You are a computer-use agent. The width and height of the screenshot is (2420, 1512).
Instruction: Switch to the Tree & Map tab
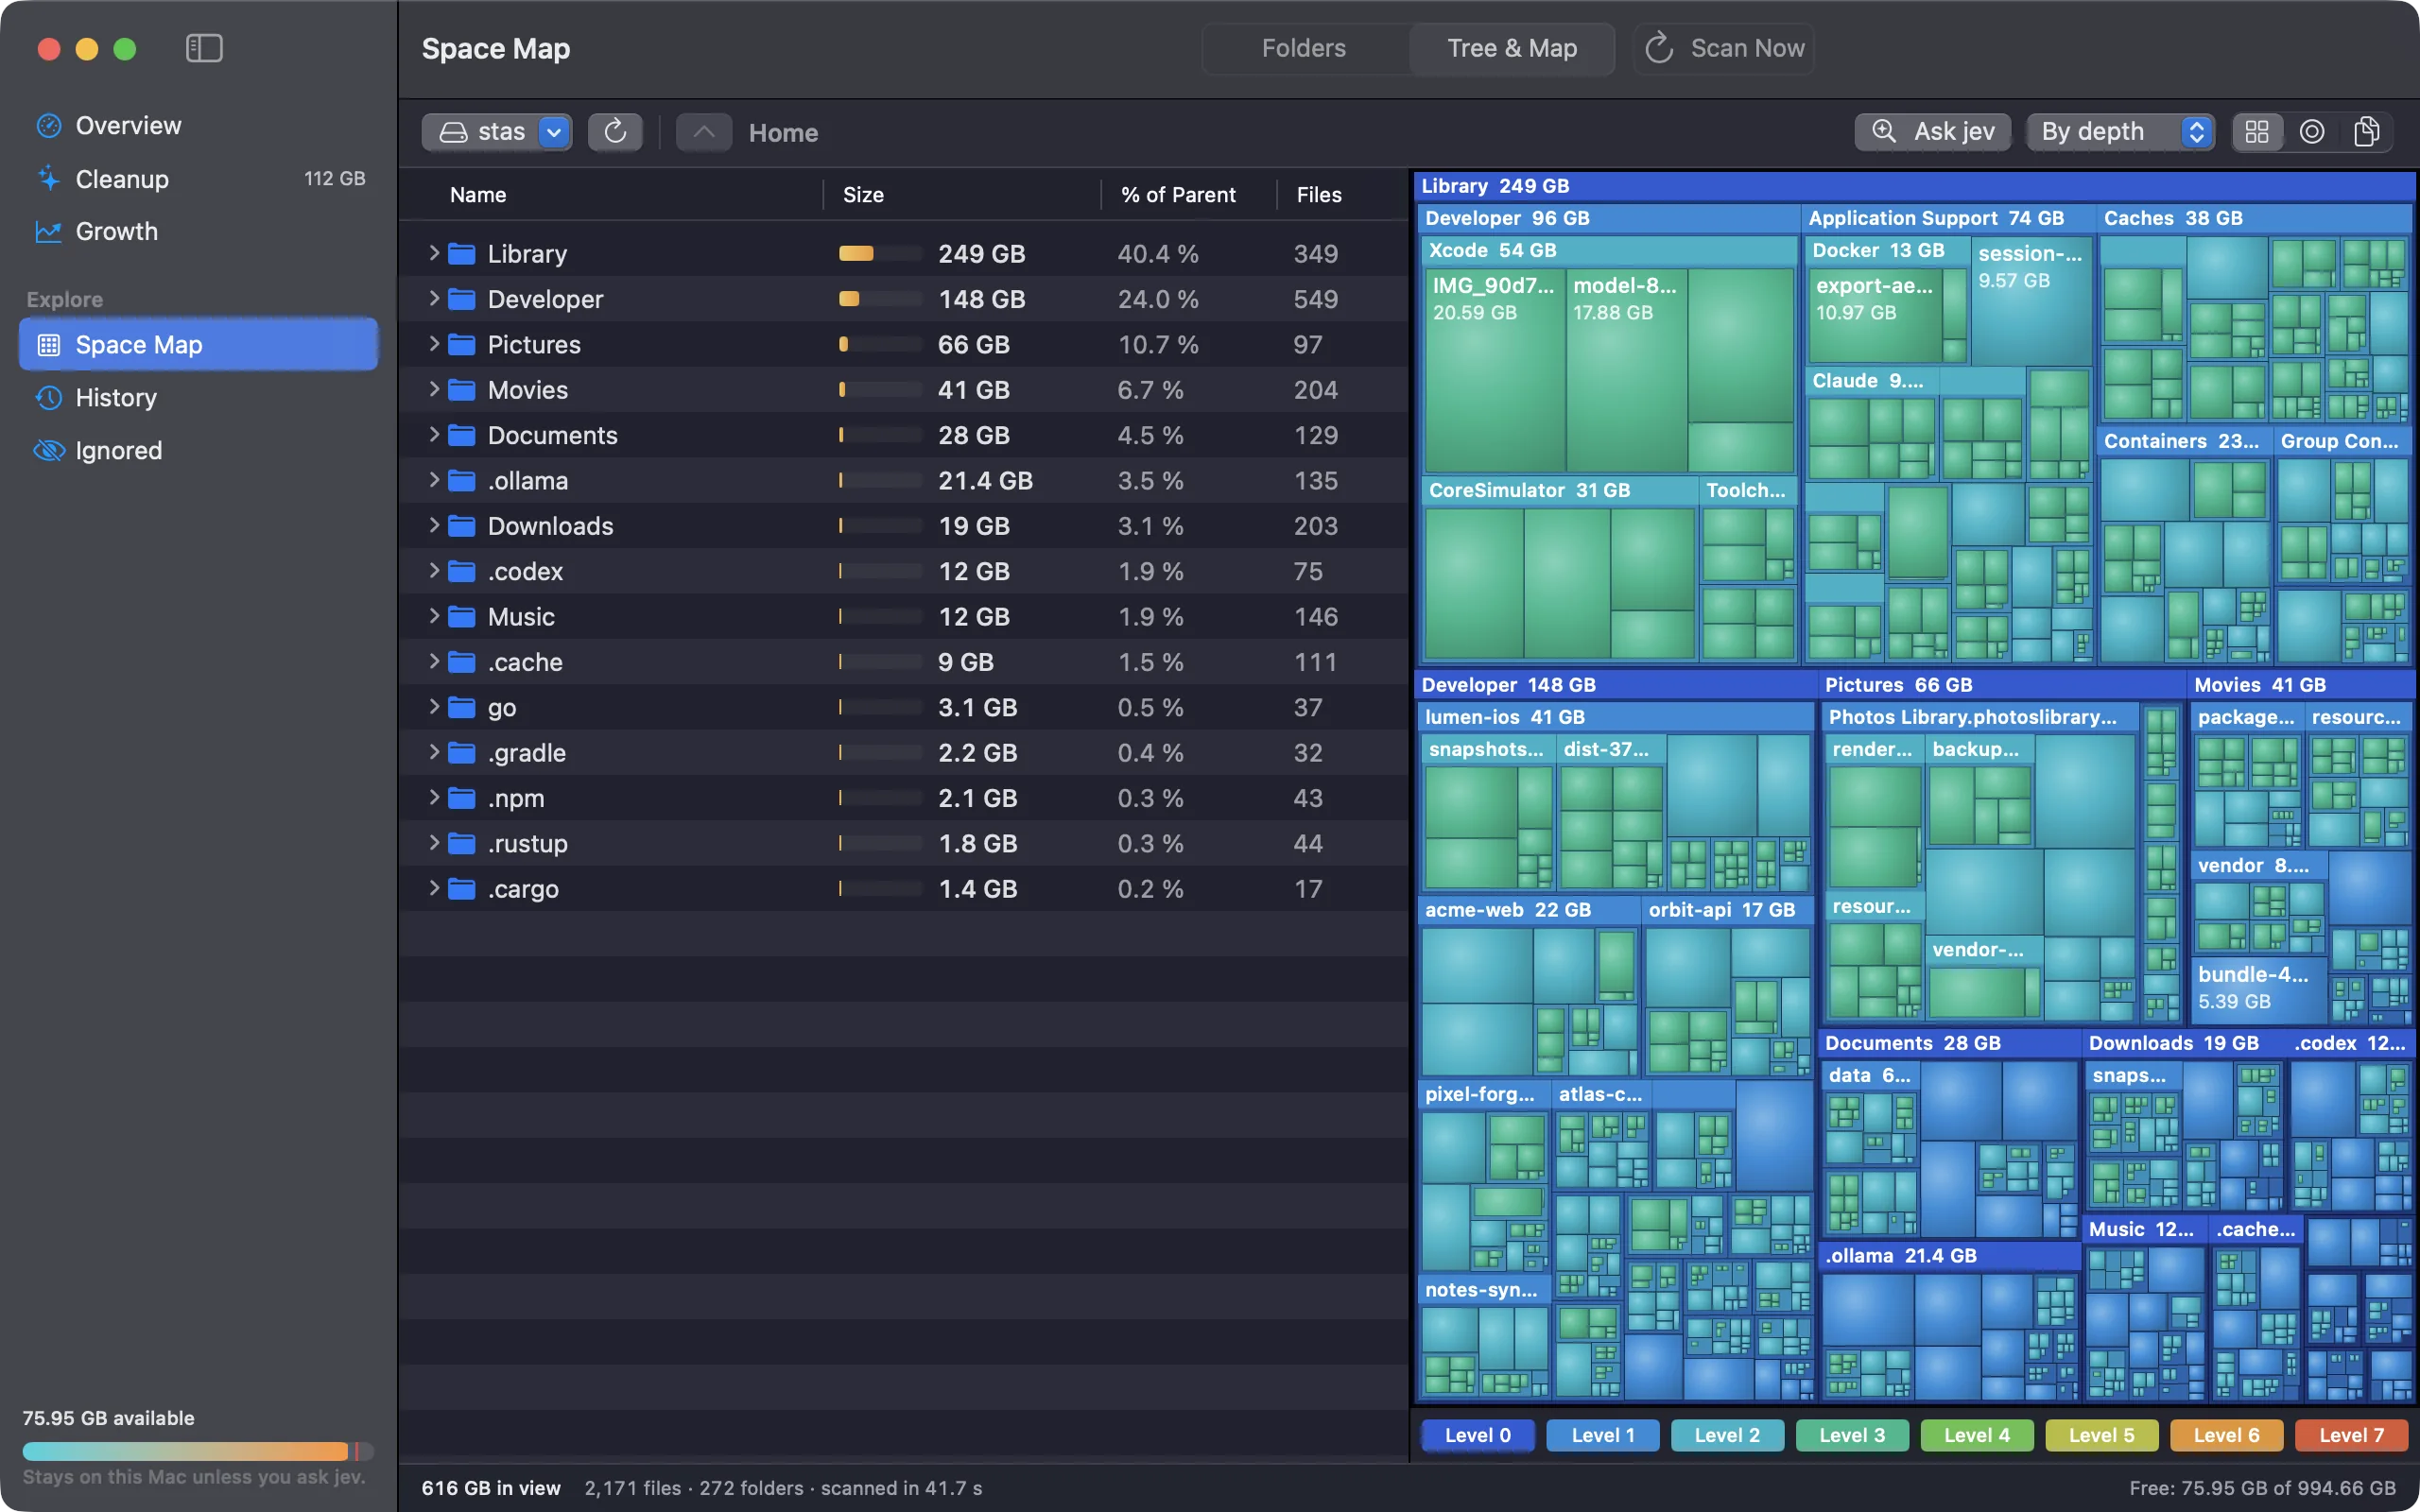coord(1512,48)
